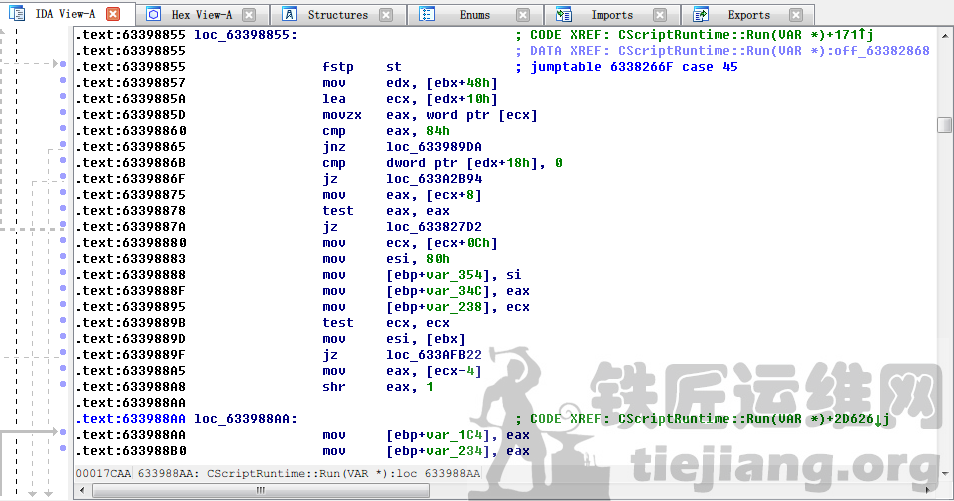The width and height of the screenshot is (954, 501).
Task: Click jump target loc_633AFB22
Action: pos(434,355)
